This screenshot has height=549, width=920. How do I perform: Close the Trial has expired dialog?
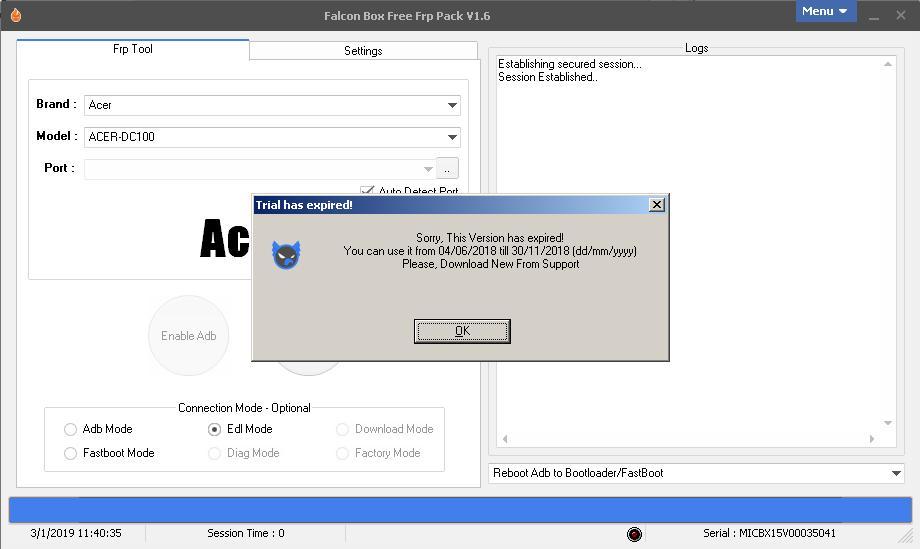[657, 205]
